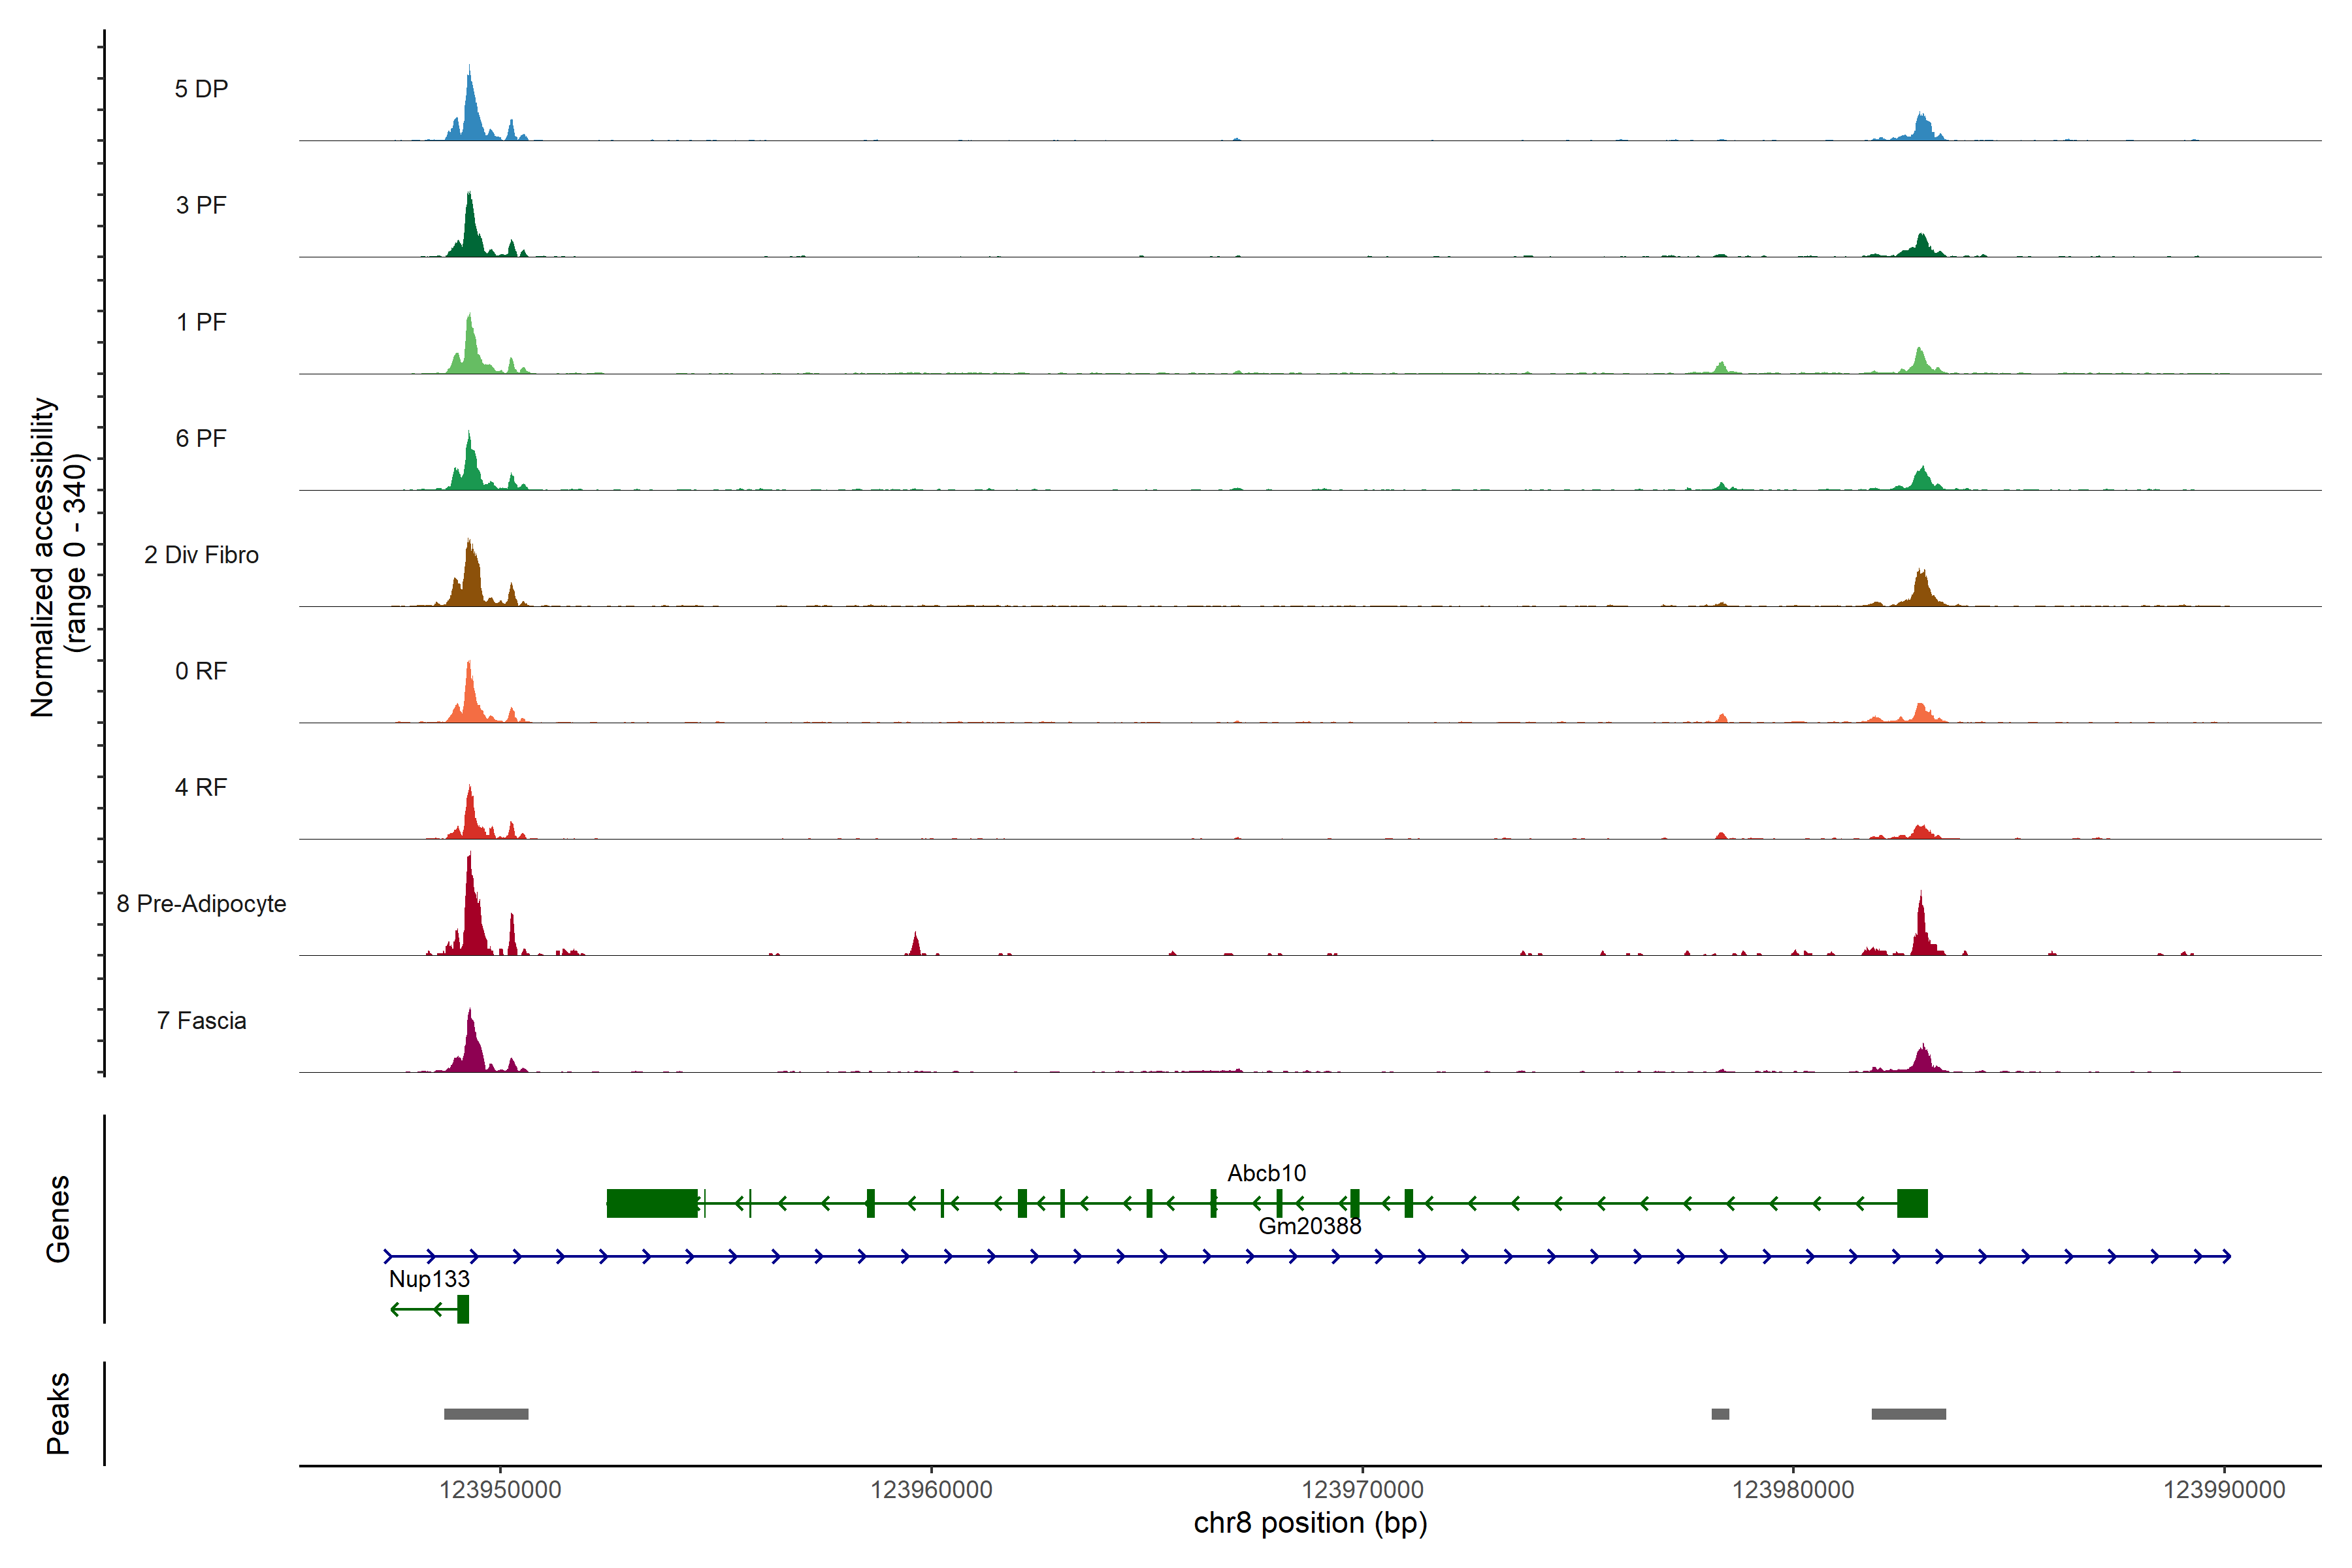Click the rightmost gray peak bar
2352x1568 pixels.
pyautogui.click(x=1908, y=1414)
